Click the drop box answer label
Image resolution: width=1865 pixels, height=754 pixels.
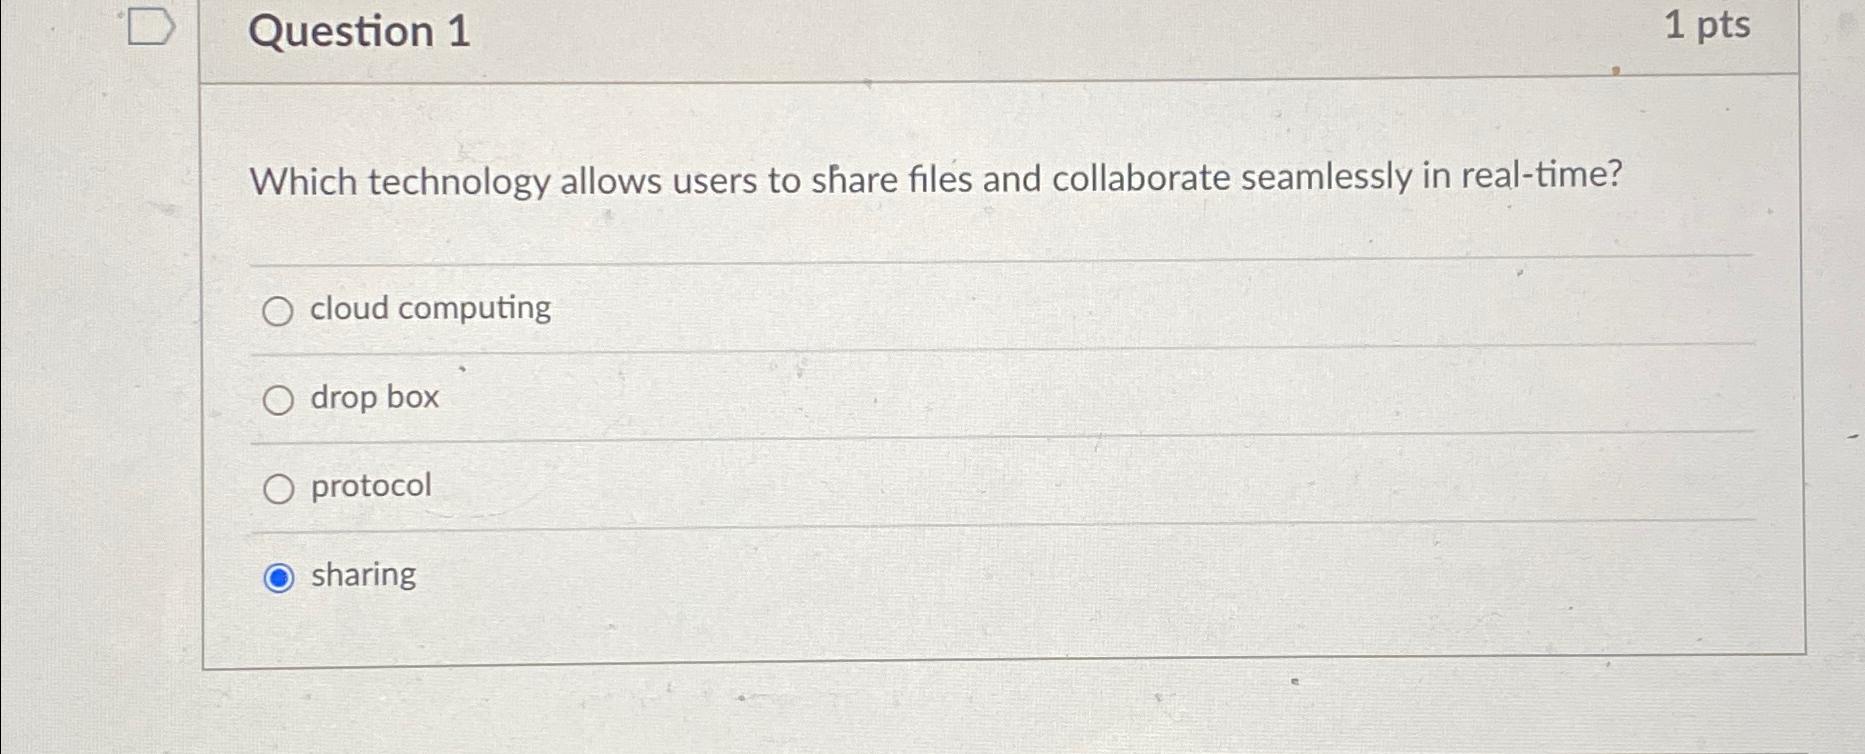[372, 397]
